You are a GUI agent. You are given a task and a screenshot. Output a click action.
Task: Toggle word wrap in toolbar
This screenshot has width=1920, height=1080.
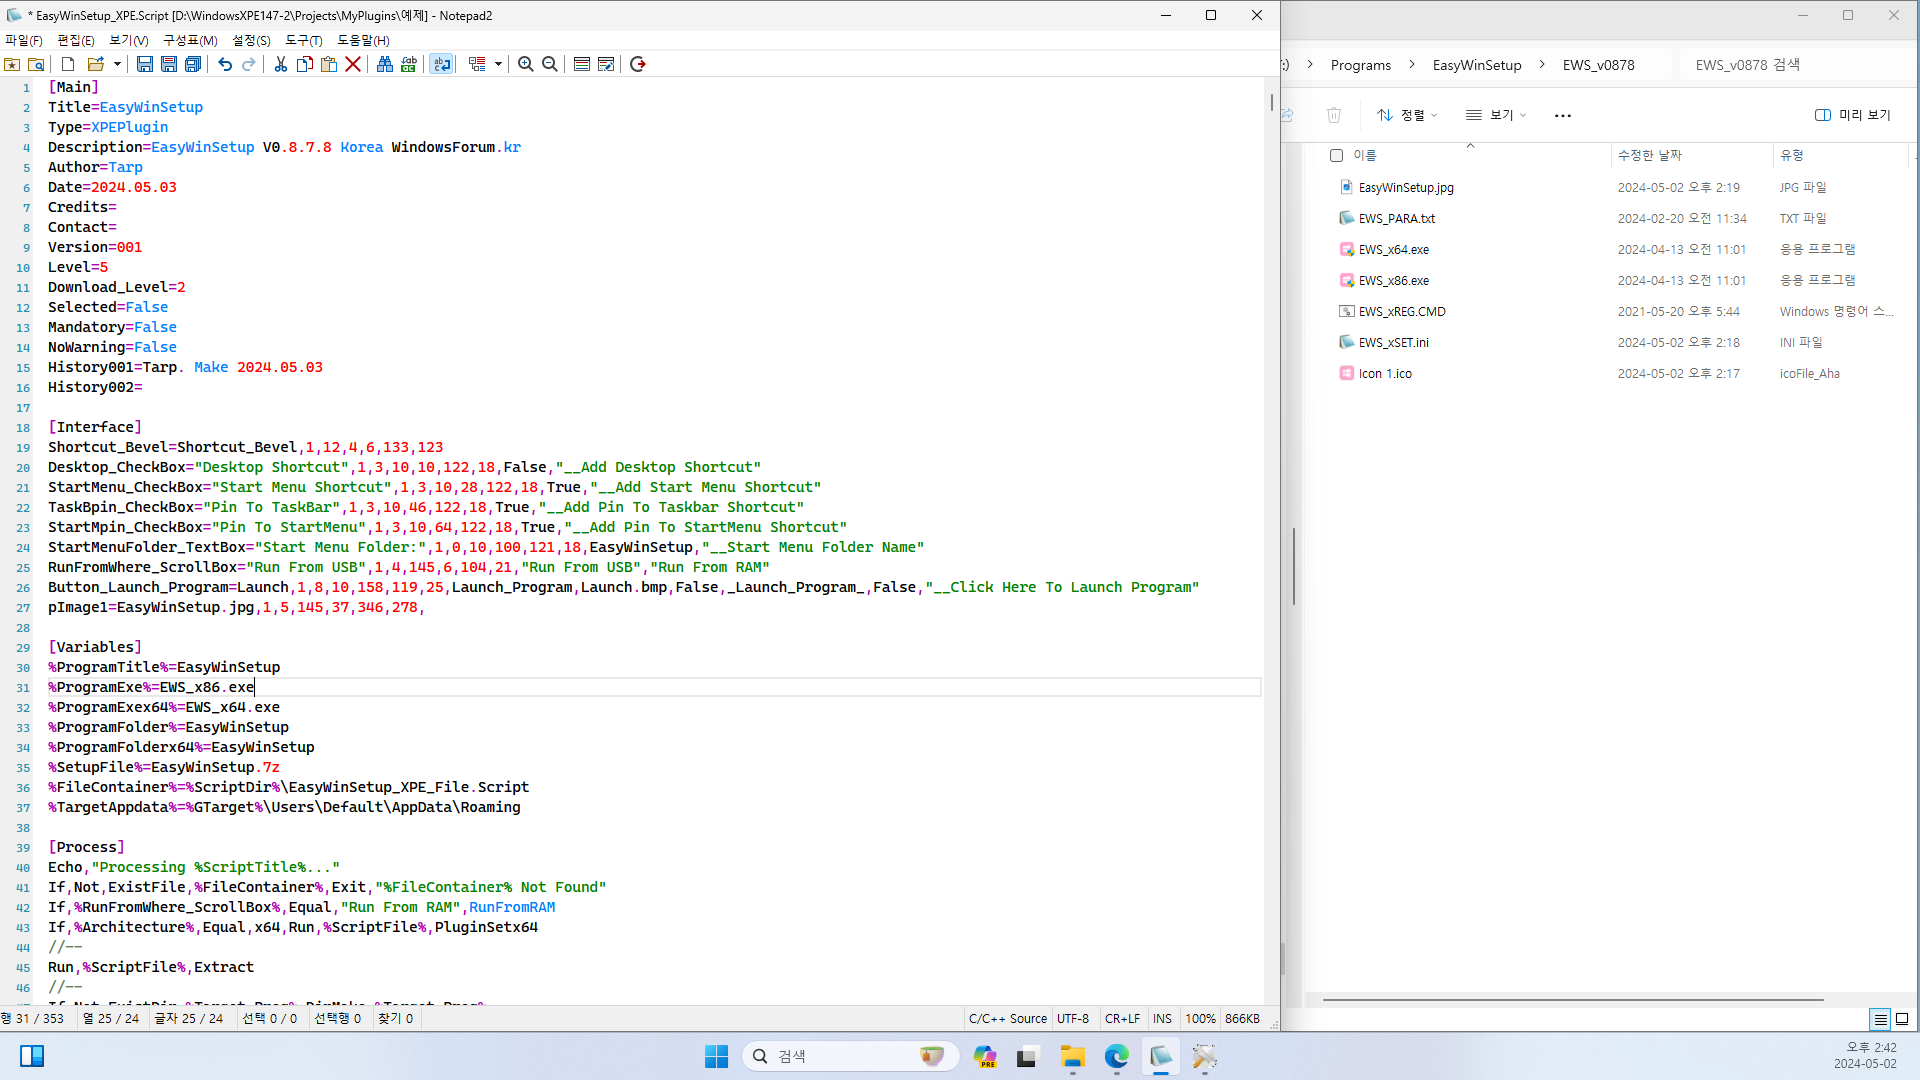pos(441,64)
